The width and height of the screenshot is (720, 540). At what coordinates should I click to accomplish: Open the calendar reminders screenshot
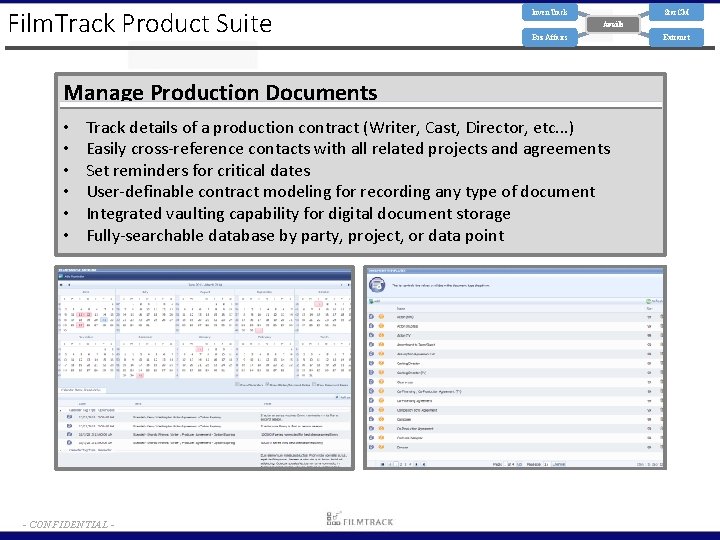pyautogui.click(x=204, y=368)
